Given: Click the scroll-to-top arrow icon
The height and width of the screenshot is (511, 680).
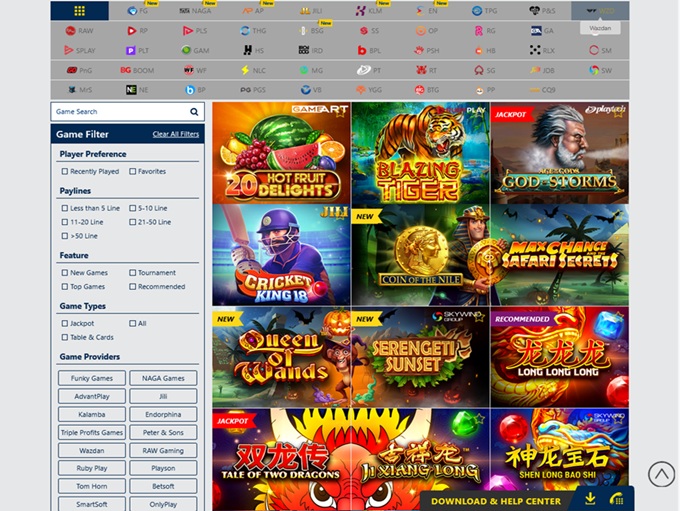Looking at the screenshot, I should click(x=661, y=474).
